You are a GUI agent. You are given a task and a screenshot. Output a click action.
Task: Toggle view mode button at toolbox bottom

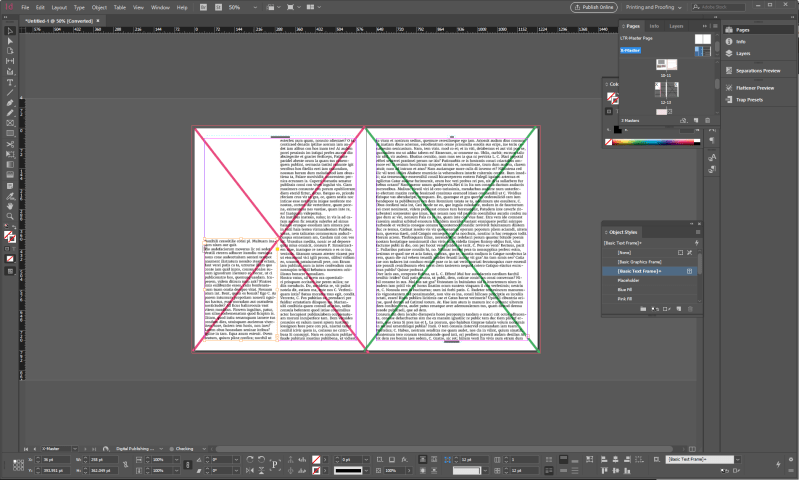[x=10, y=272]
